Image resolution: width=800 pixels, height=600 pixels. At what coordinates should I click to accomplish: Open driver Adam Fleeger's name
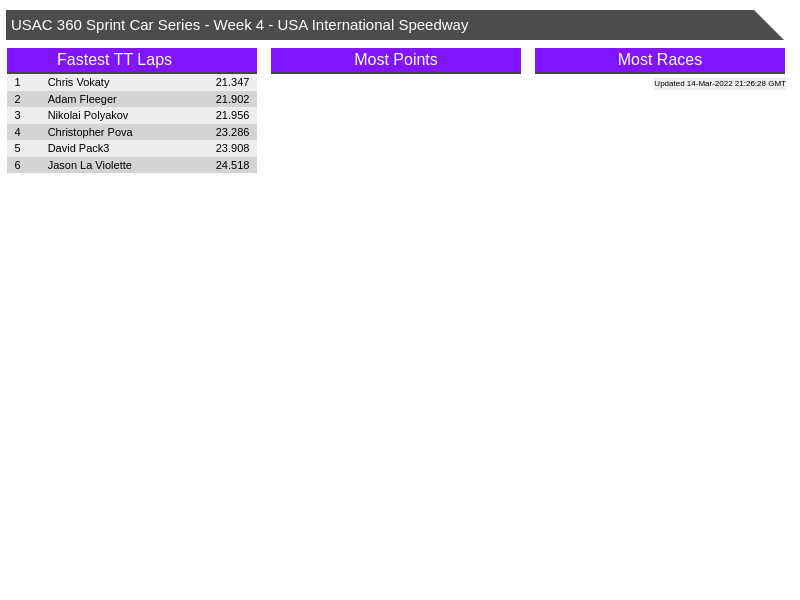coord(82,99)
